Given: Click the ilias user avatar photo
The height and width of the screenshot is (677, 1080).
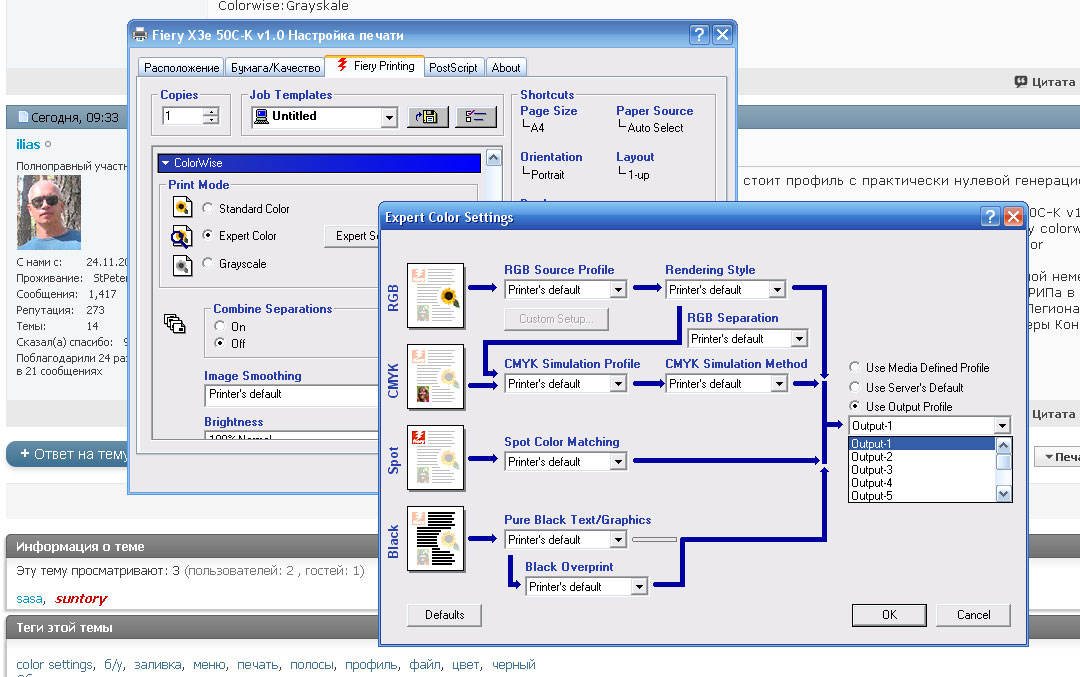Looking at the screenshot, I should (49, 212).
